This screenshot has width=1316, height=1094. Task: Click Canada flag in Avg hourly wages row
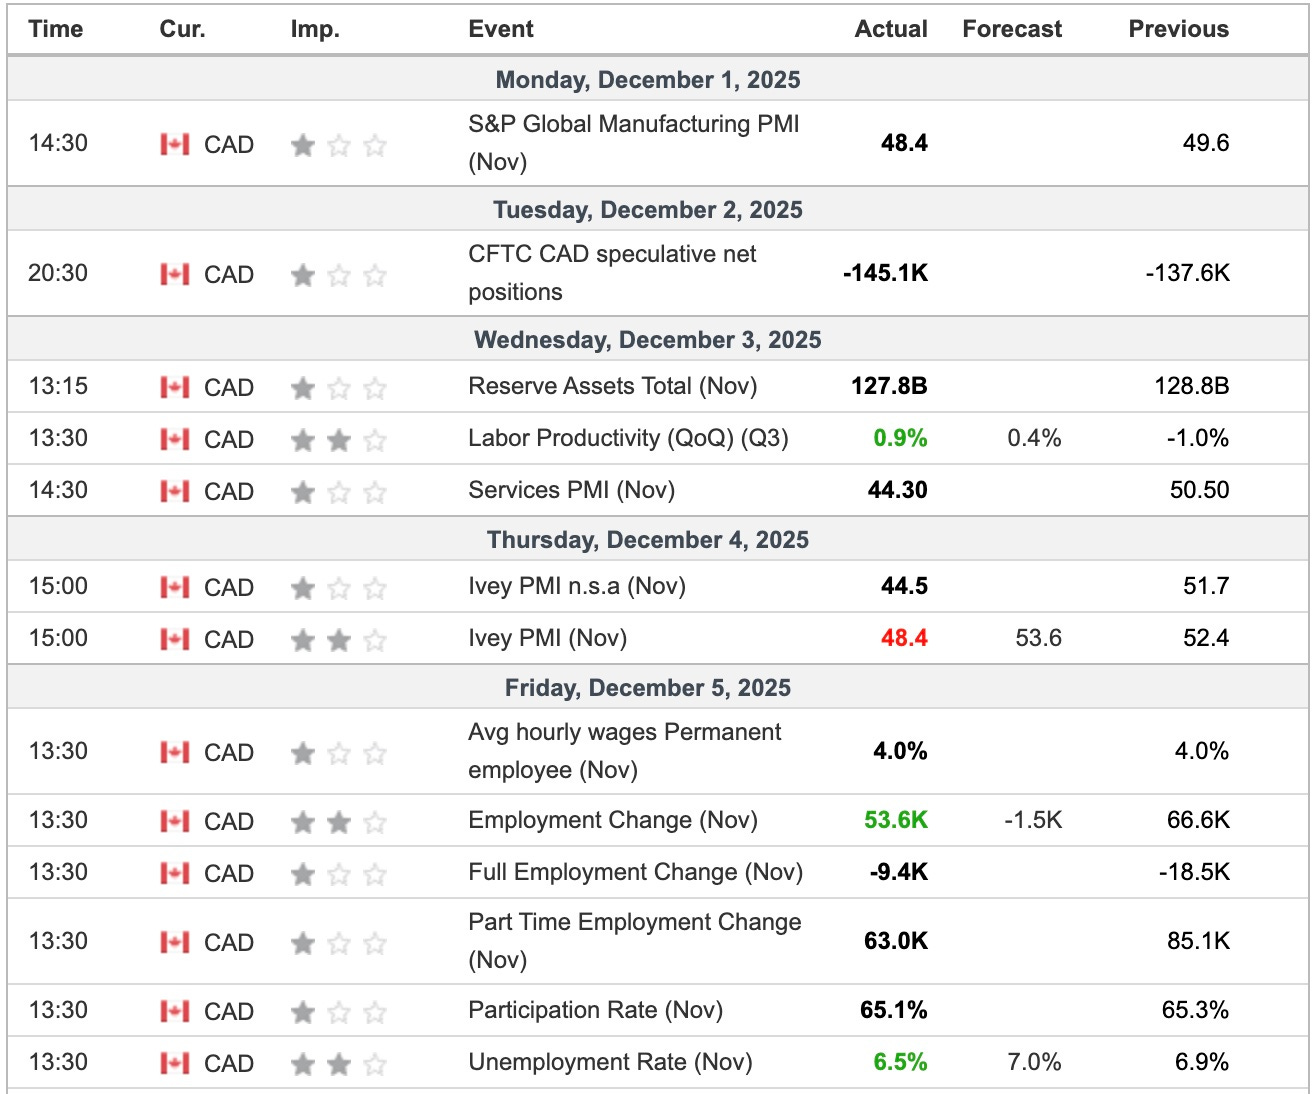click(175, 753)
